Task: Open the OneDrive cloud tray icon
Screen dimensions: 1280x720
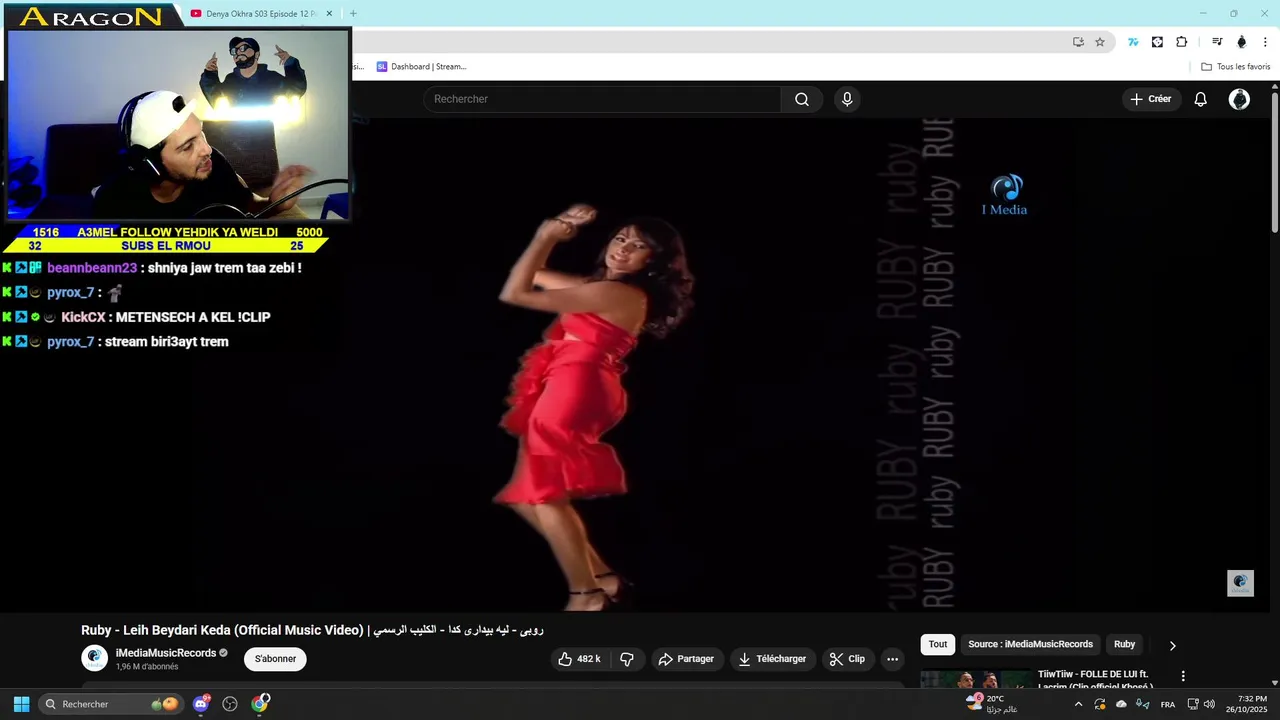Action: [x=1121, y=704]
